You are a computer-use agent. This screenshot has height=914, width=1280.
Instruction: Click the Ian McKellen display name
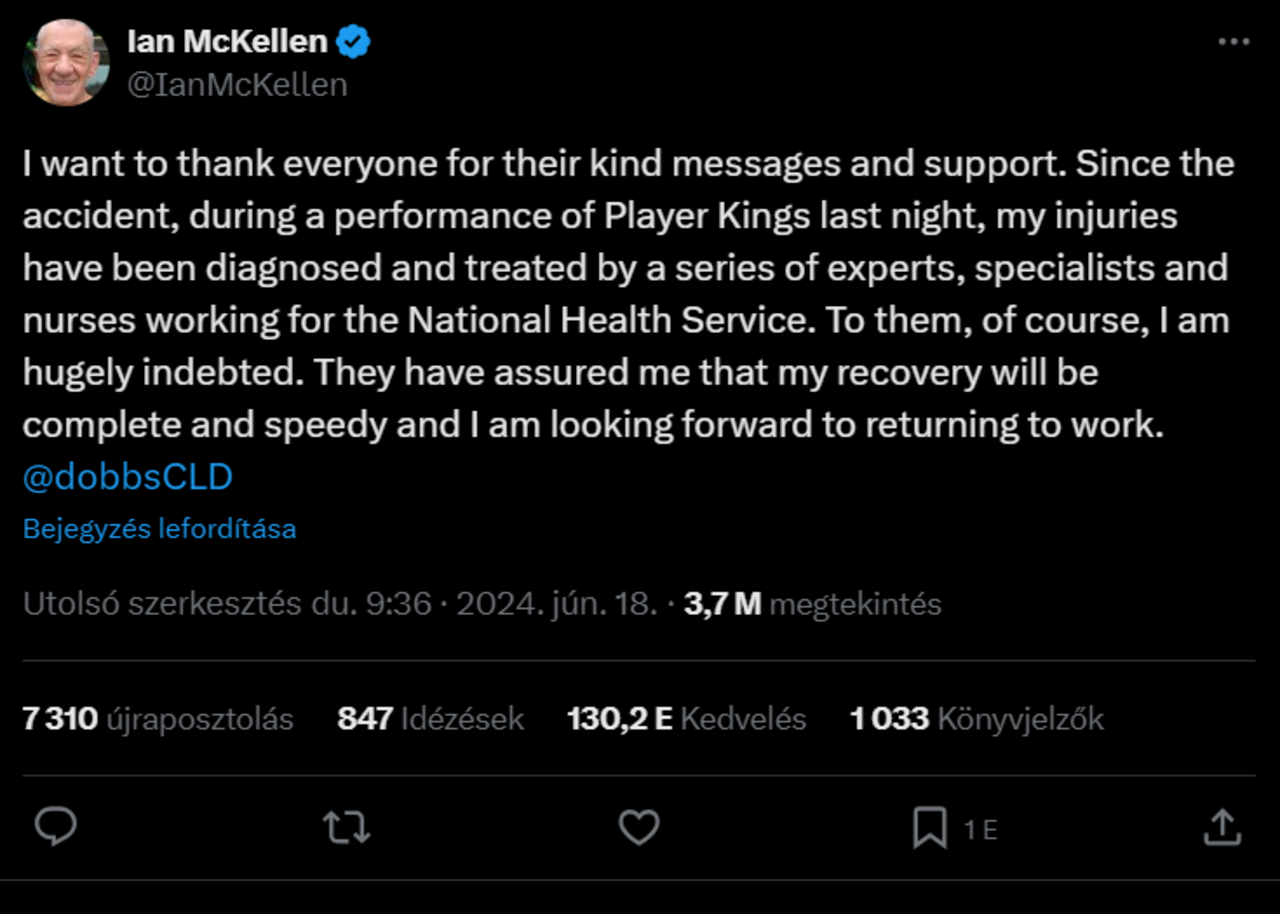click(x=227, y=42)
